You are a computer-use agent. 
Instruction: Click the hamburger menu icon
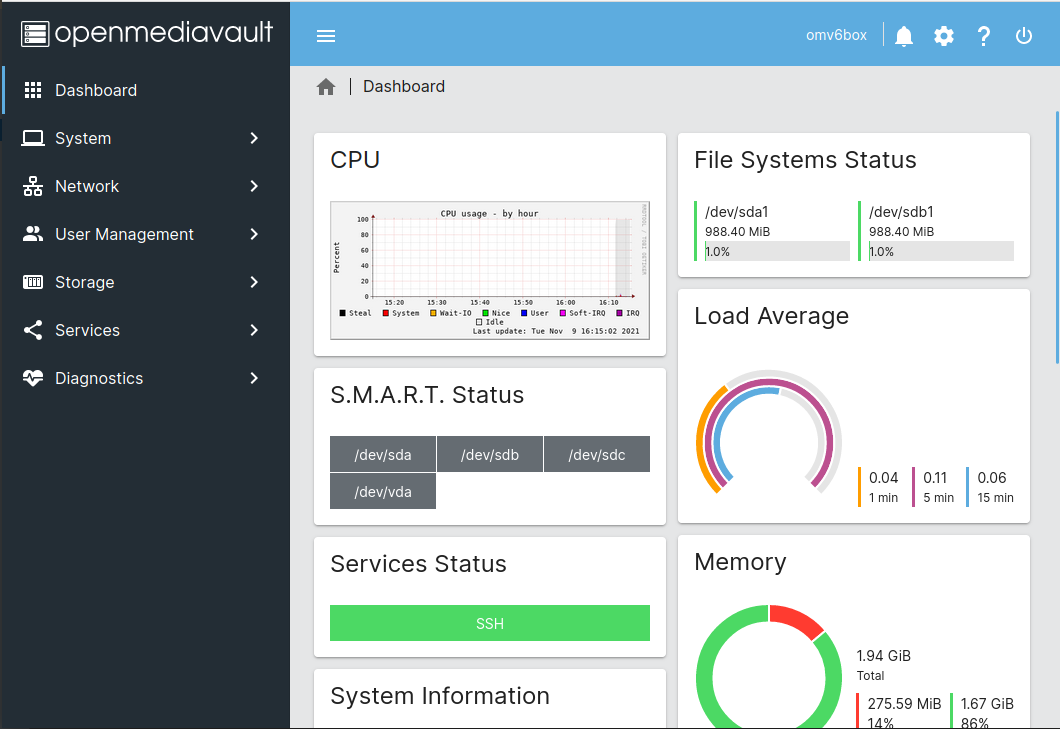tap(325, 35)
